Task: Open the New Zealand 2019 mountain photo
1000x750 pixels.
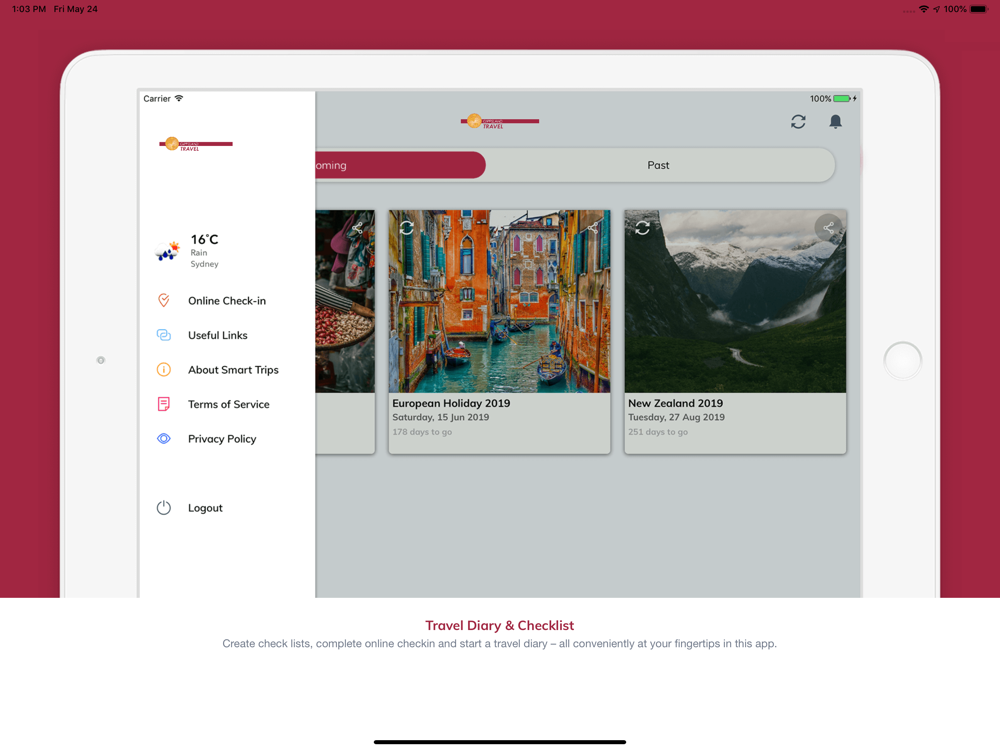Action: [x=735, y=301]
